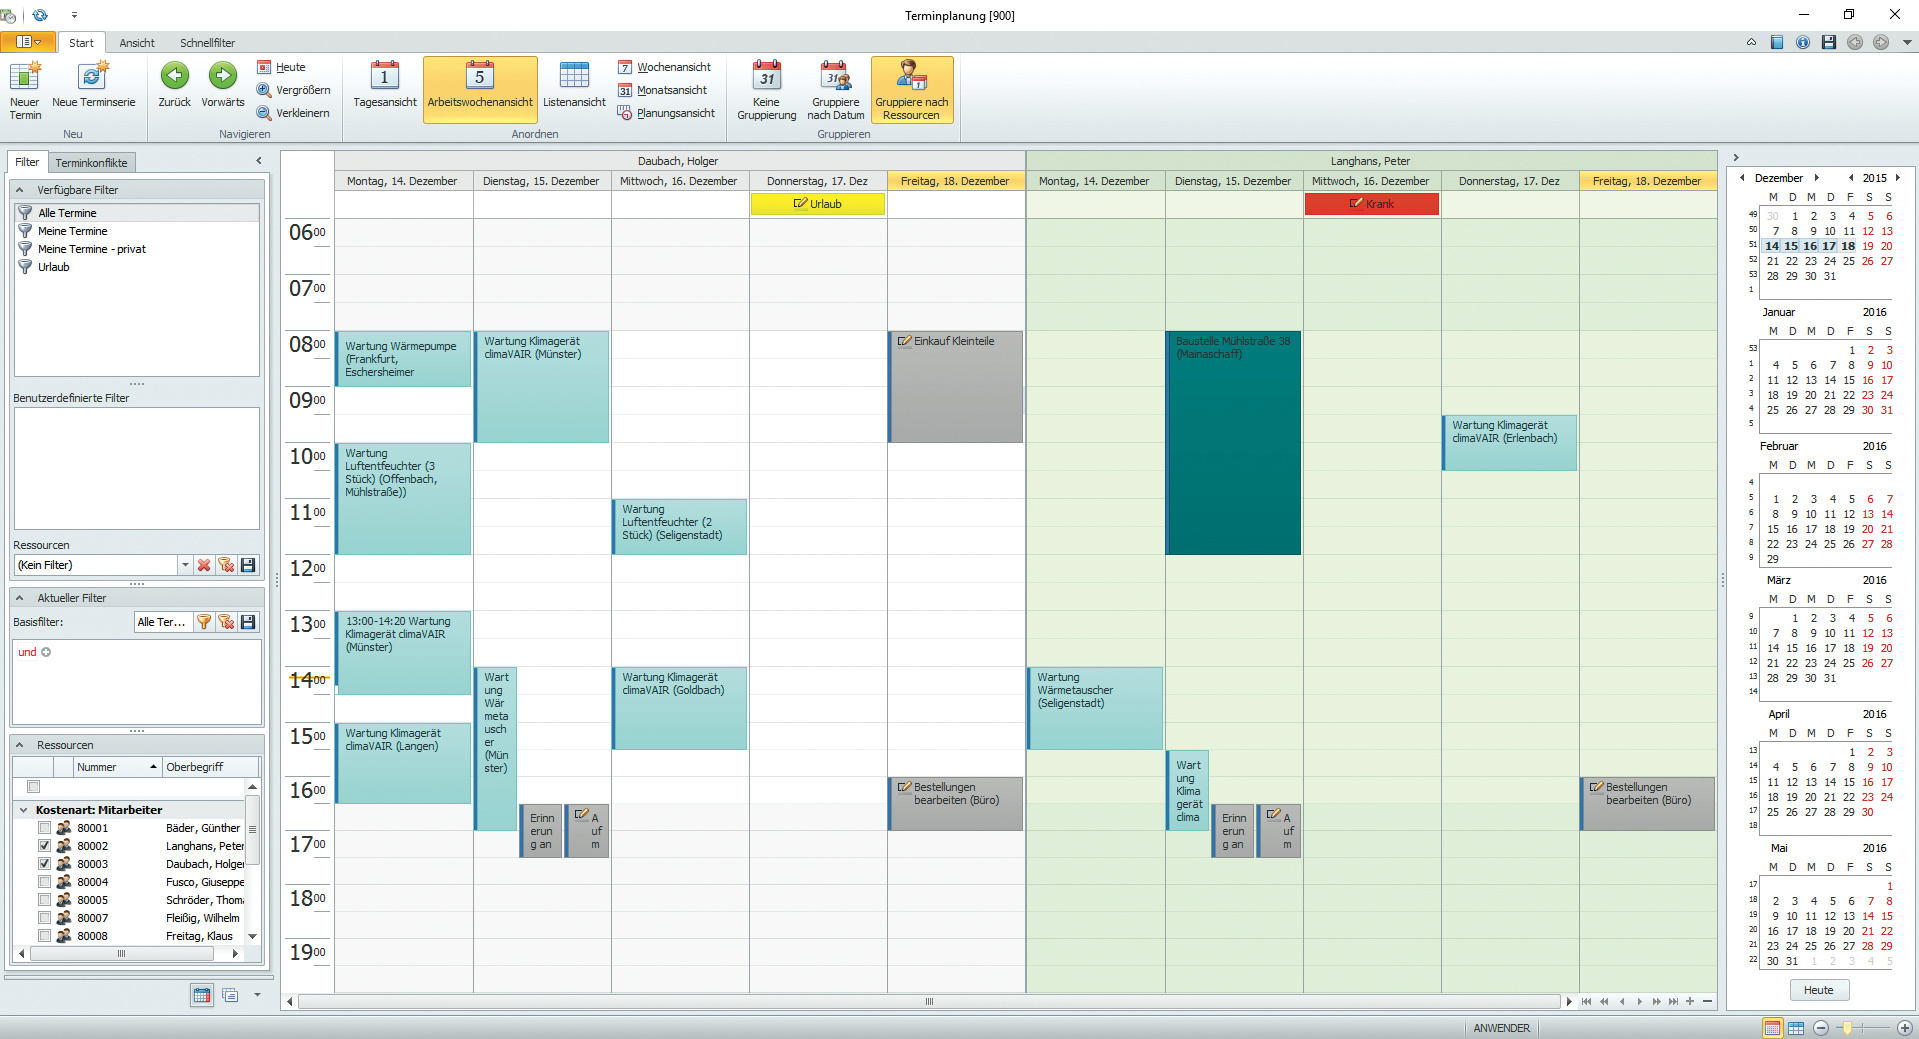Open the Start ribbon tab
Viewport: 1919px width, 1039px height.
(81, 43)
